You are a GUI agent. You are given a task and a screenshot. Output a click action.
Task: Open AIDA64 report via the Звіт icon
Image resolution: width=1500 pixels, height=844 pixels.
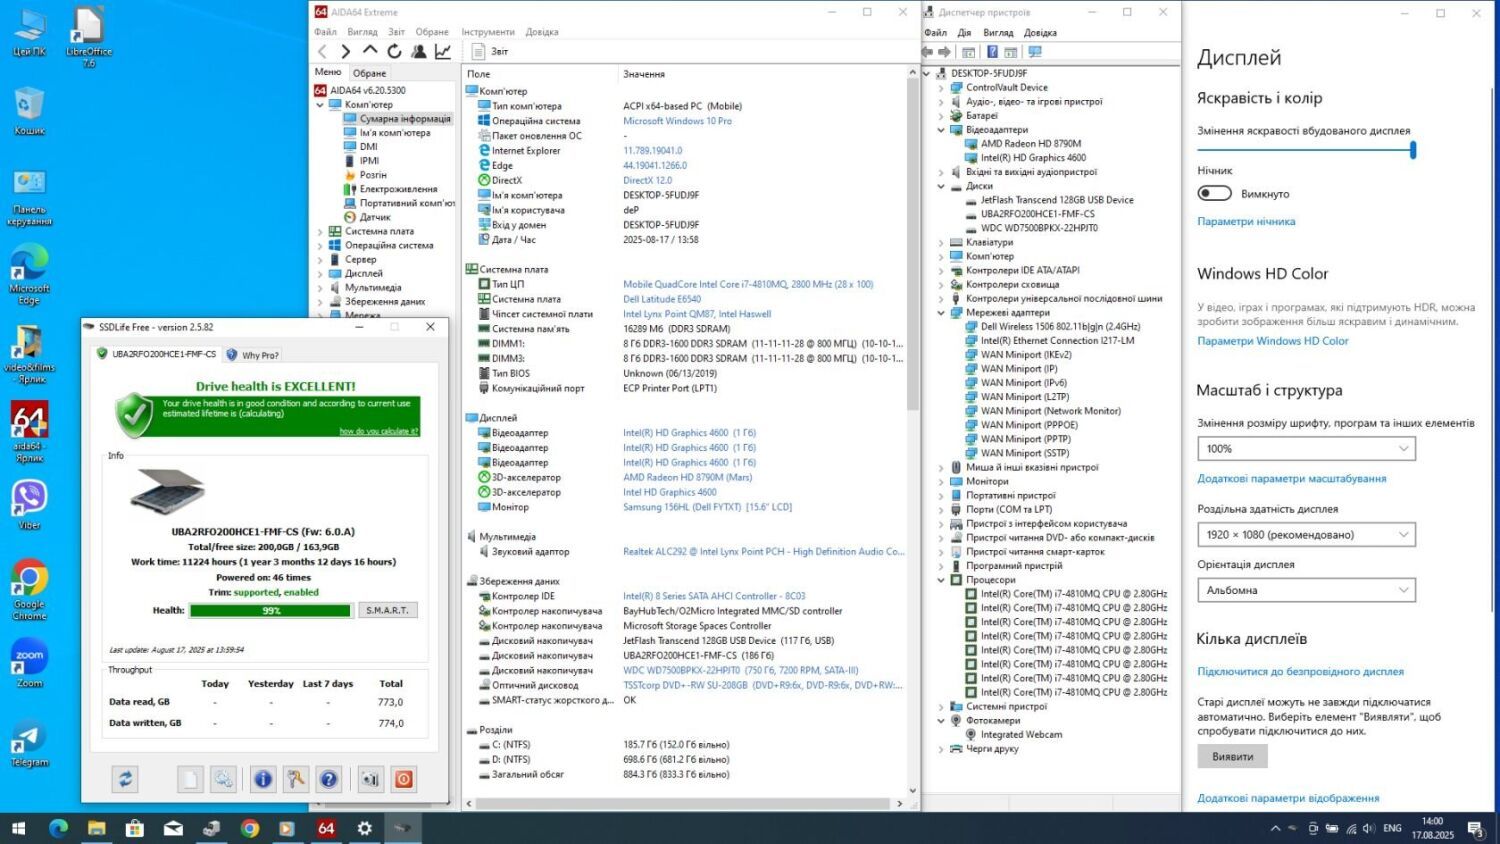pos(490,51)
